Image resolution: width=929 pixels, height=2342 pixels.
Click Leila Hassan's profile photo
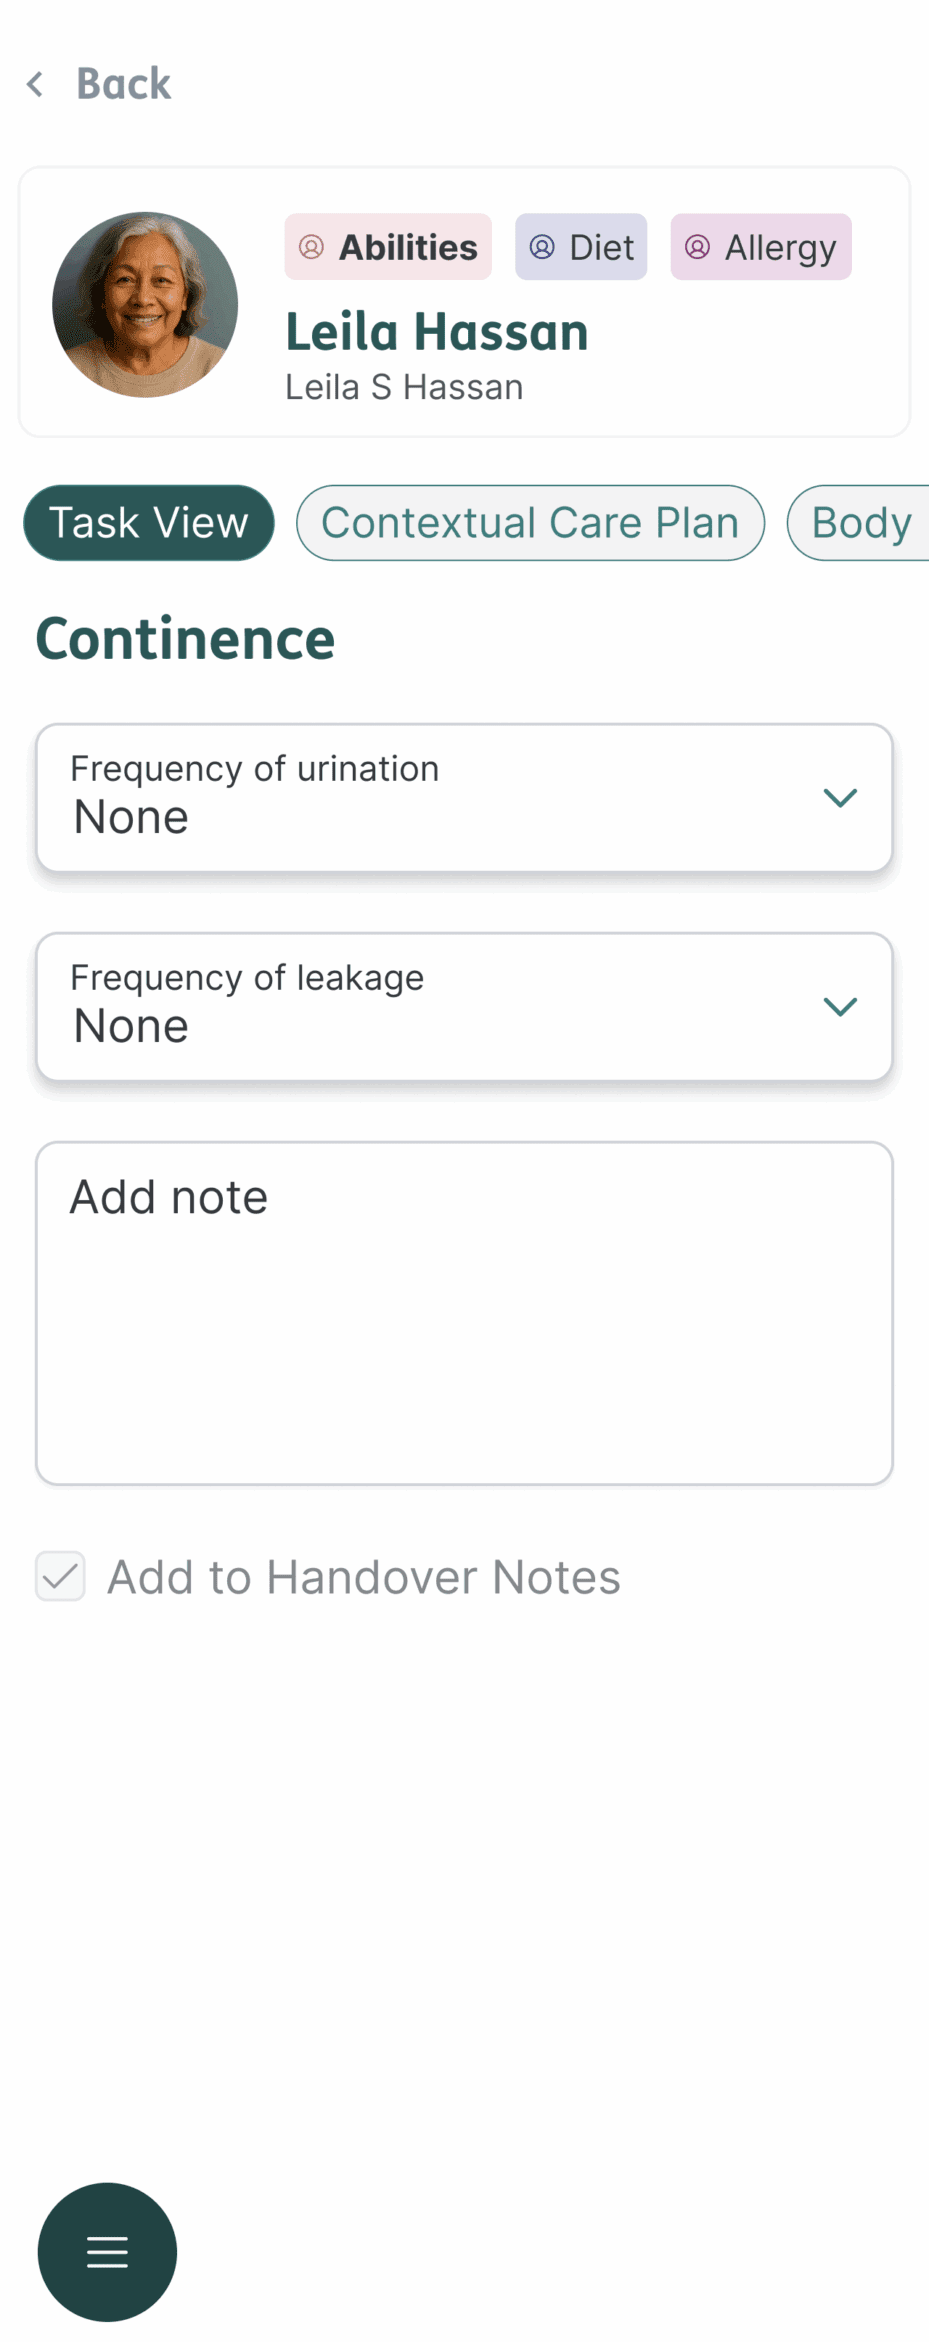coord(144,303)
